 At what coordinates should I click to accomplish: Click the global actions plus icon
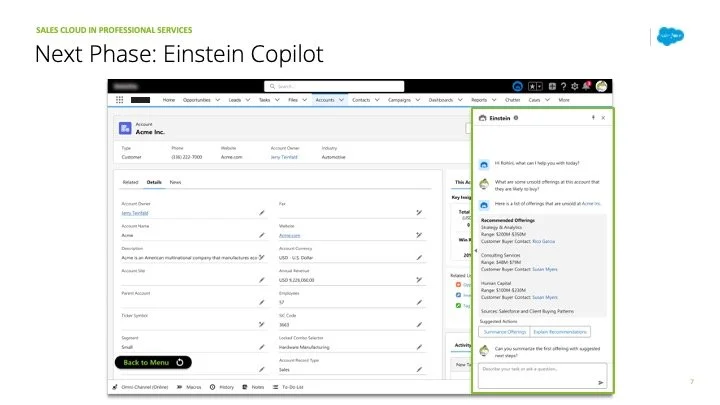coord(552,86)
